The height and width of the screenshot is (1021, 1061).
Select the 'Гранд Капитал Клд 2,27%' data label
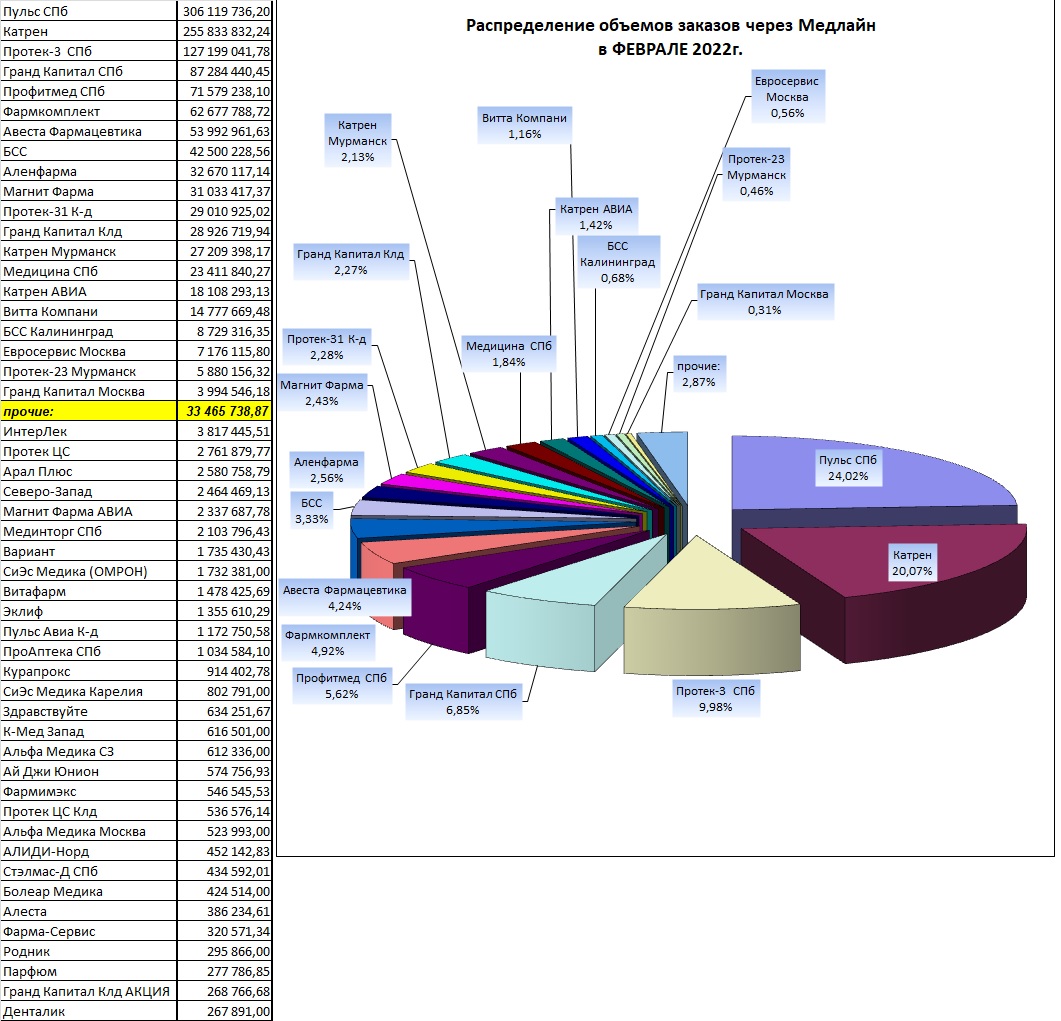point(351,262)
